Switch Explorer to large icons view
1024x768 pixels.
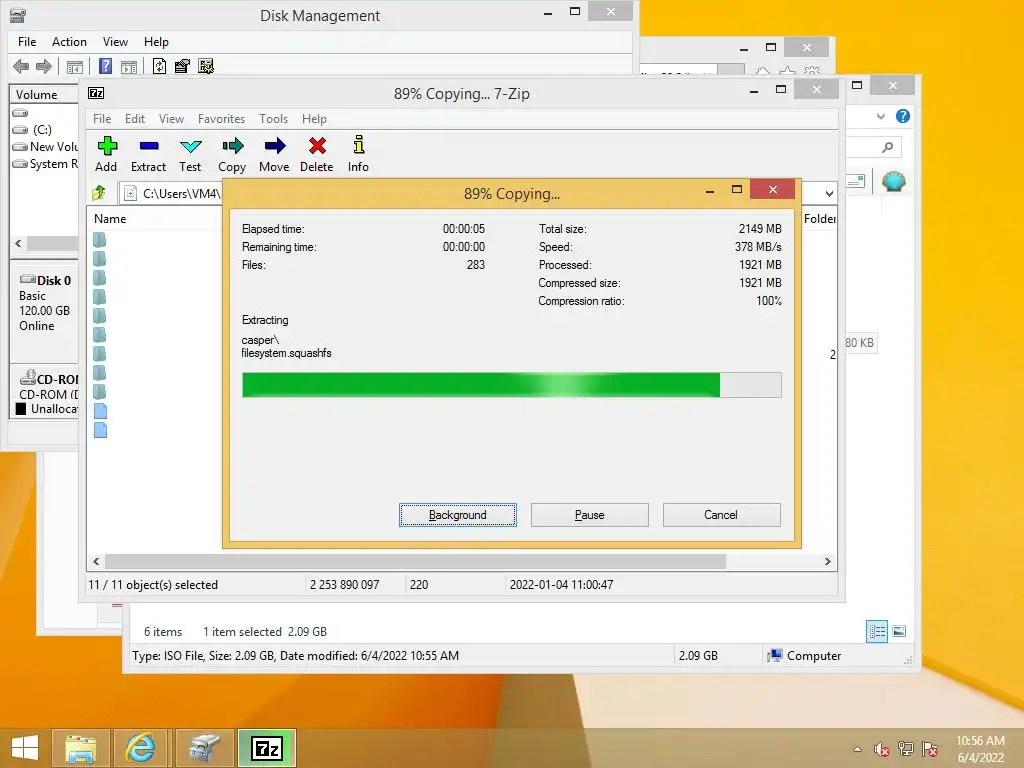coord(899,631)
